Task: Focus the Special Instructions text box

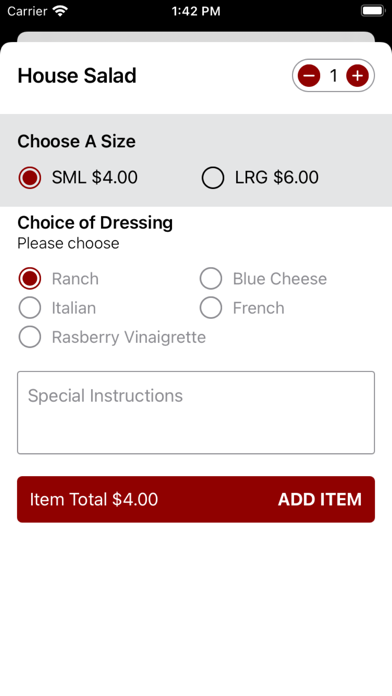Action: pos(196,413)
